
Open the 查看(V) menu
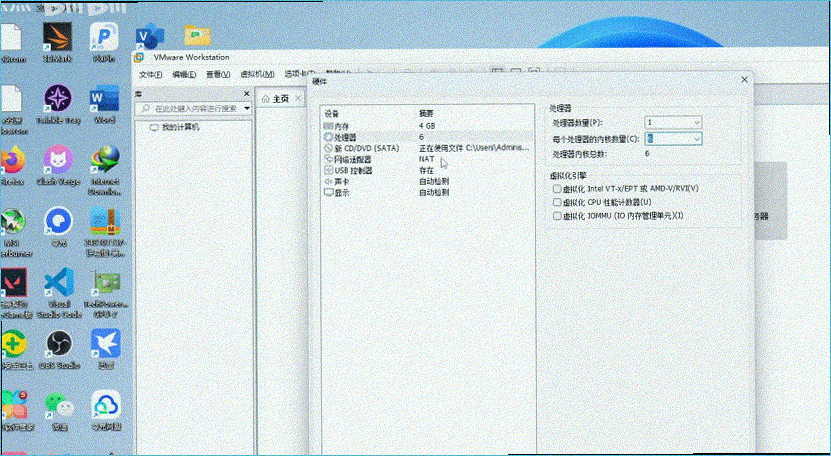click(218, 75)
